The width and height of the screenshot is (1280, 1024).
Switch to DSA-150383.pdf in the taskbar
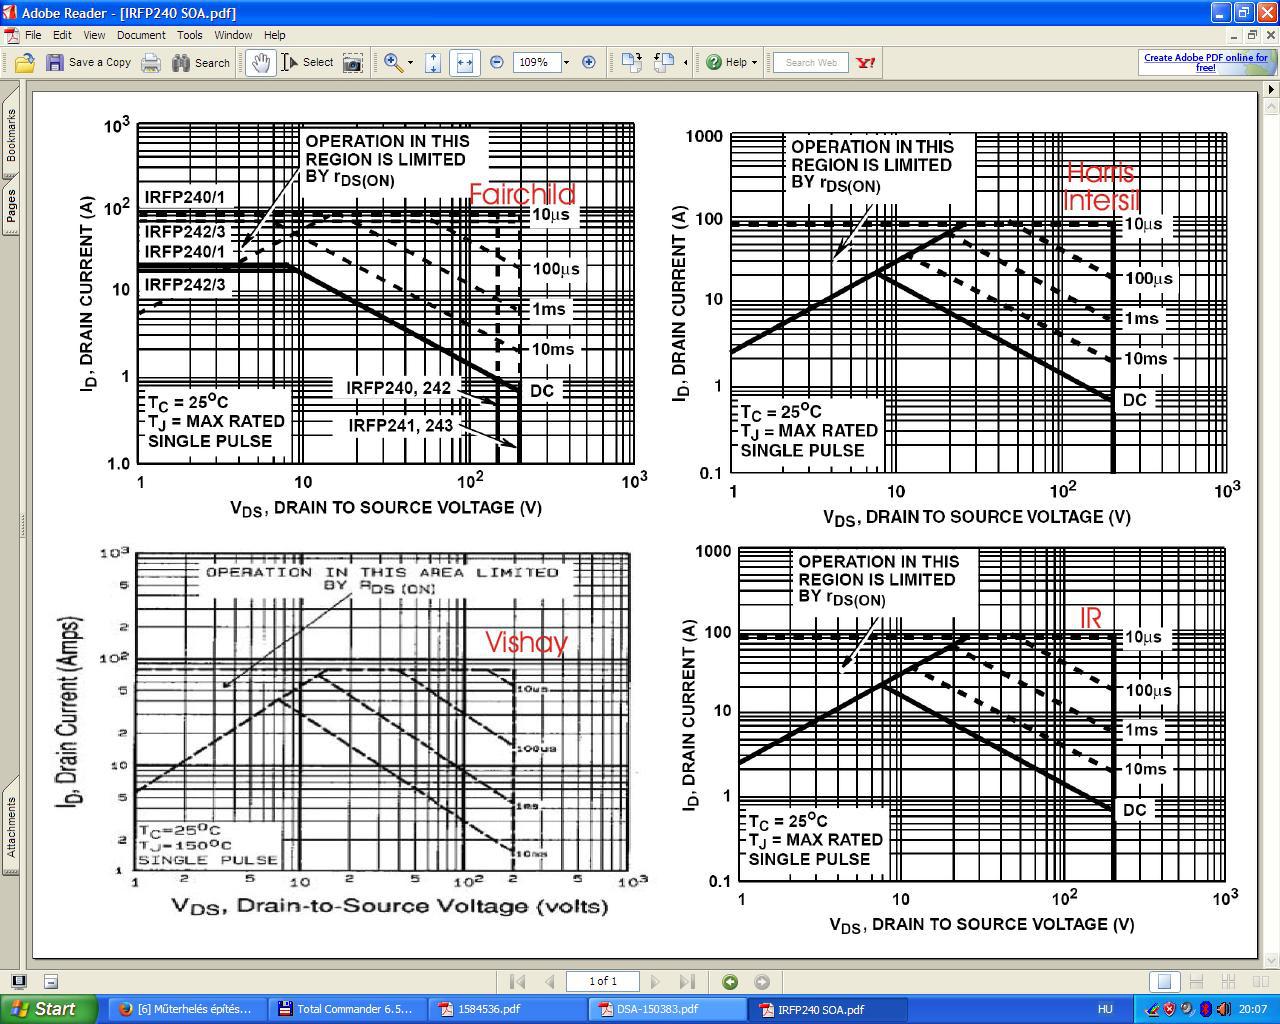coord(666,1009)
